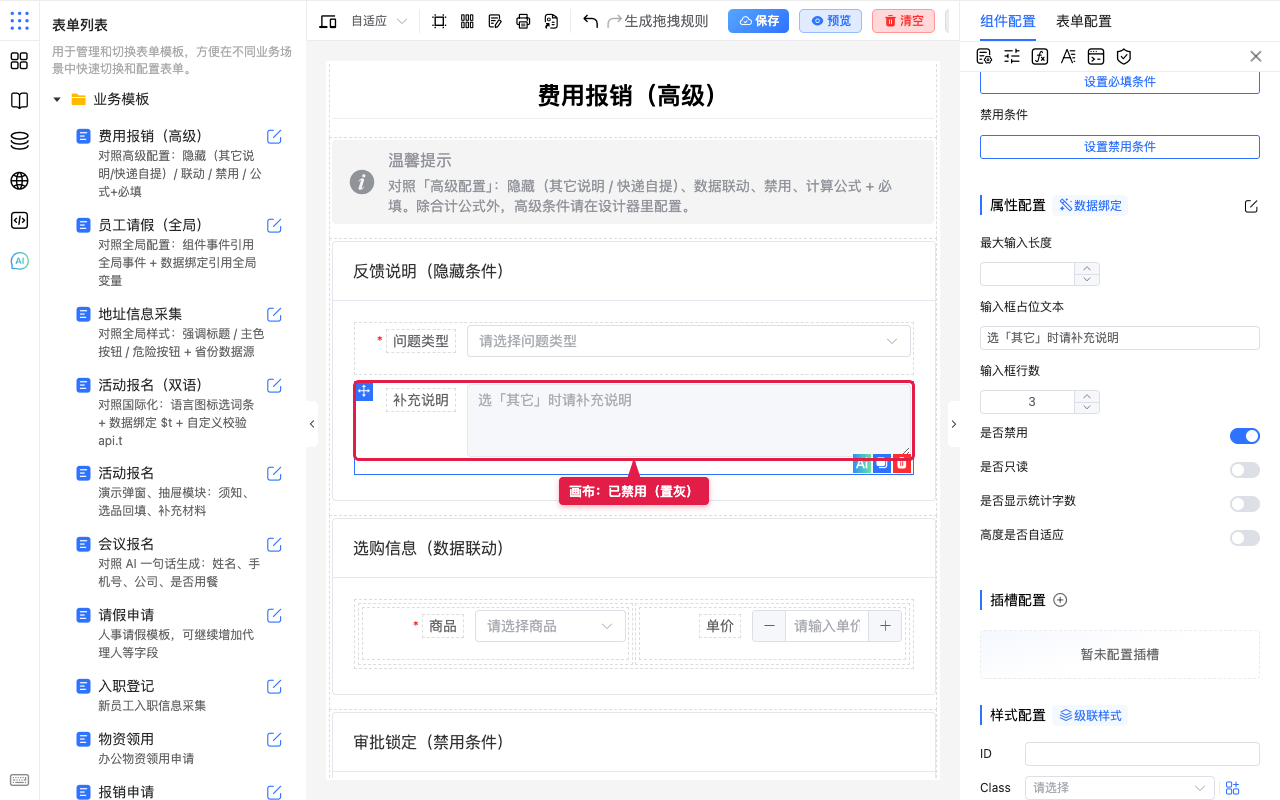Screen dimensions: 1280x800
Task: Click the red 清空 button
Action: [903, 21]
